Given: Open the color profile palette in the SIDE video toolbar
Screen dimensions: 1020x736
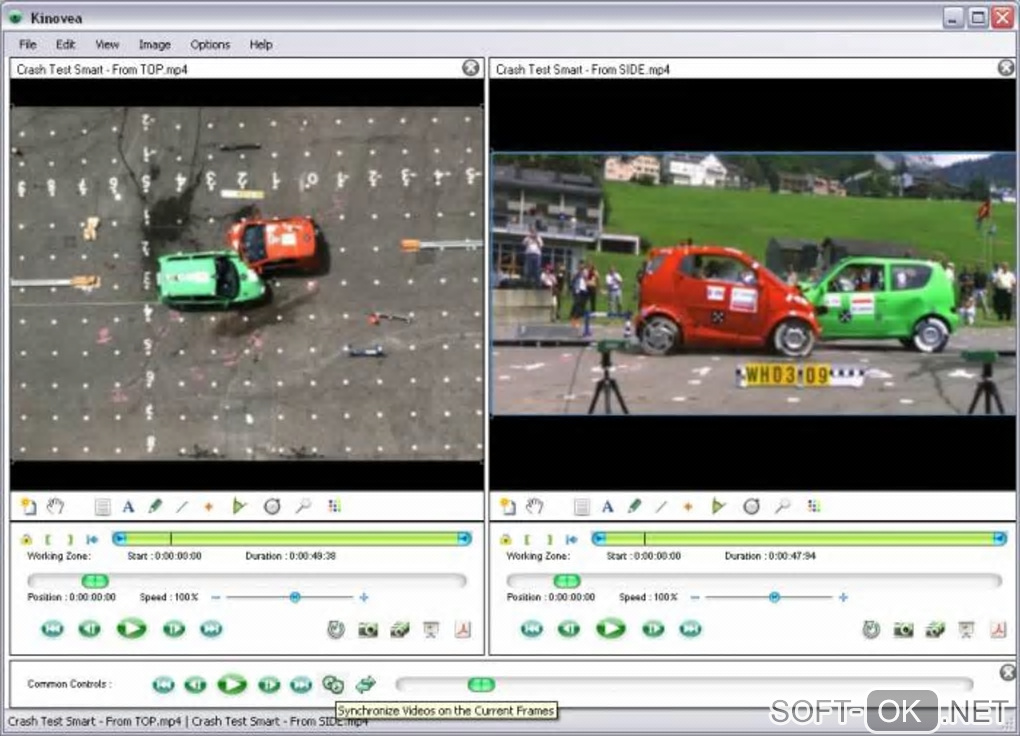Looking at the screenshot, I should (814, 506).
